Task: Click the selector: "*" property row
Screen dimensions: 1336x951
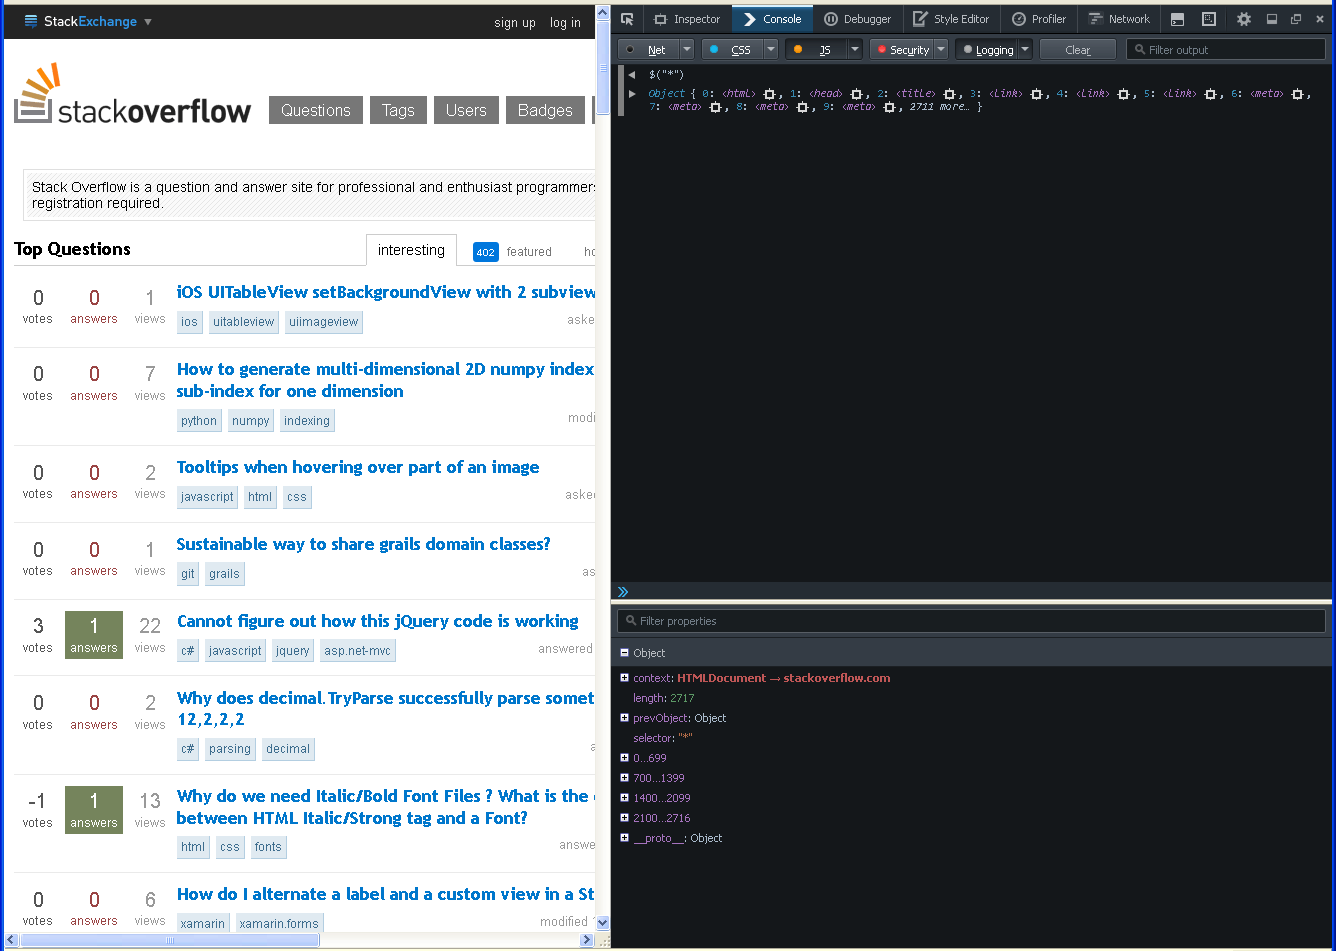Action: coord(971,738)
